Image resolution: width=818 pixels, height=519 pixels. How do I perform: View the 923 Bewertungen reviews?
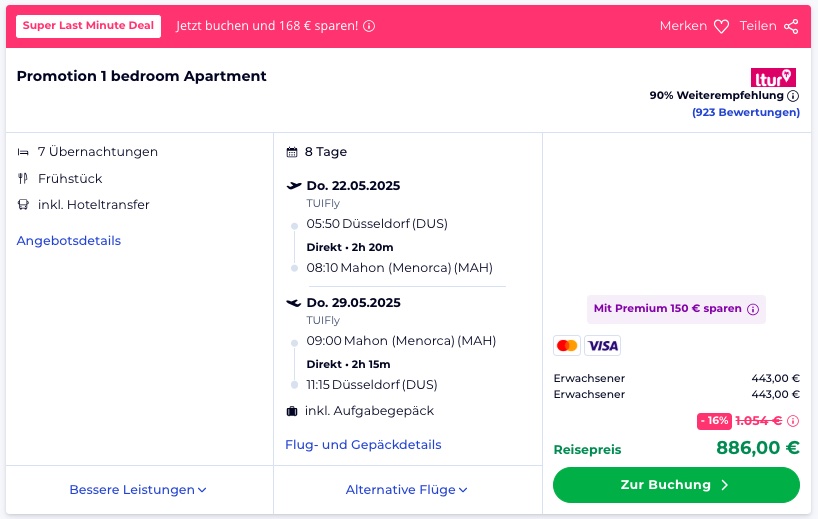coord(745,112)
